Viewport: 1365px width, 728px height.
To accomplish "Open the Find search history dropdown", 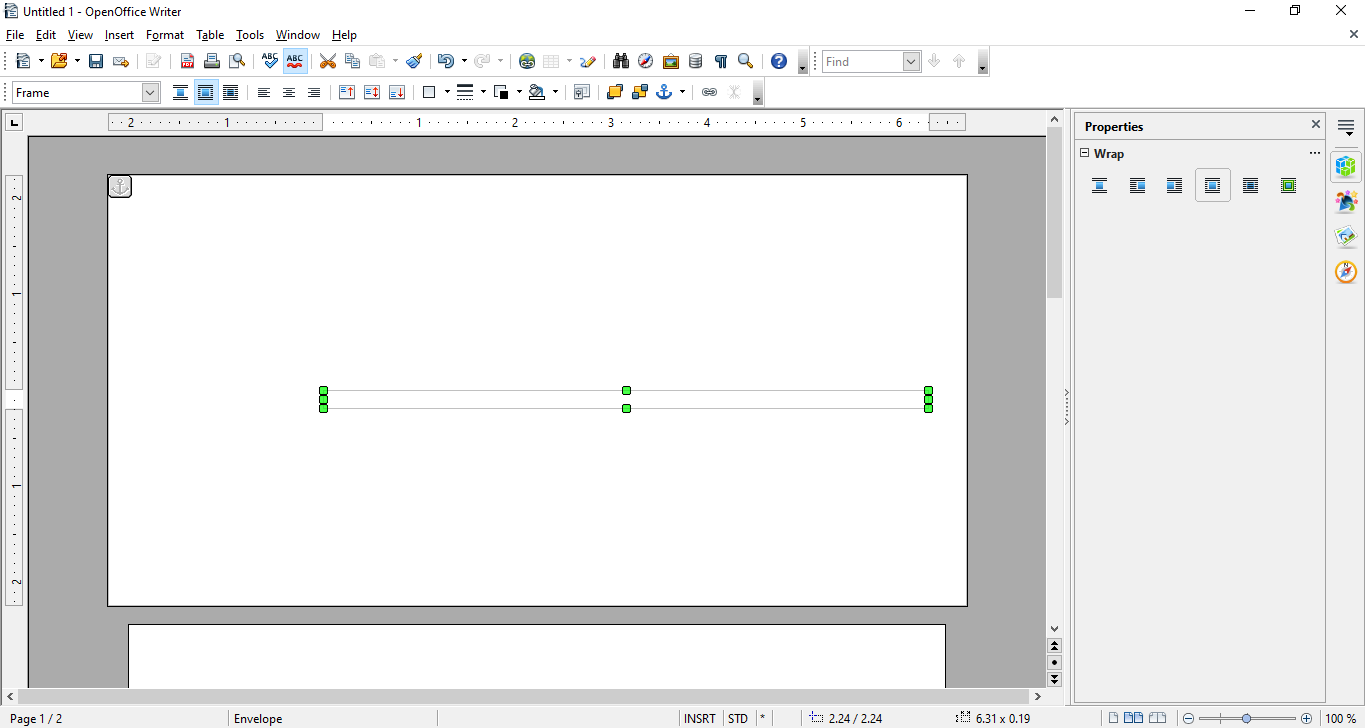I will tap(911, 61).
